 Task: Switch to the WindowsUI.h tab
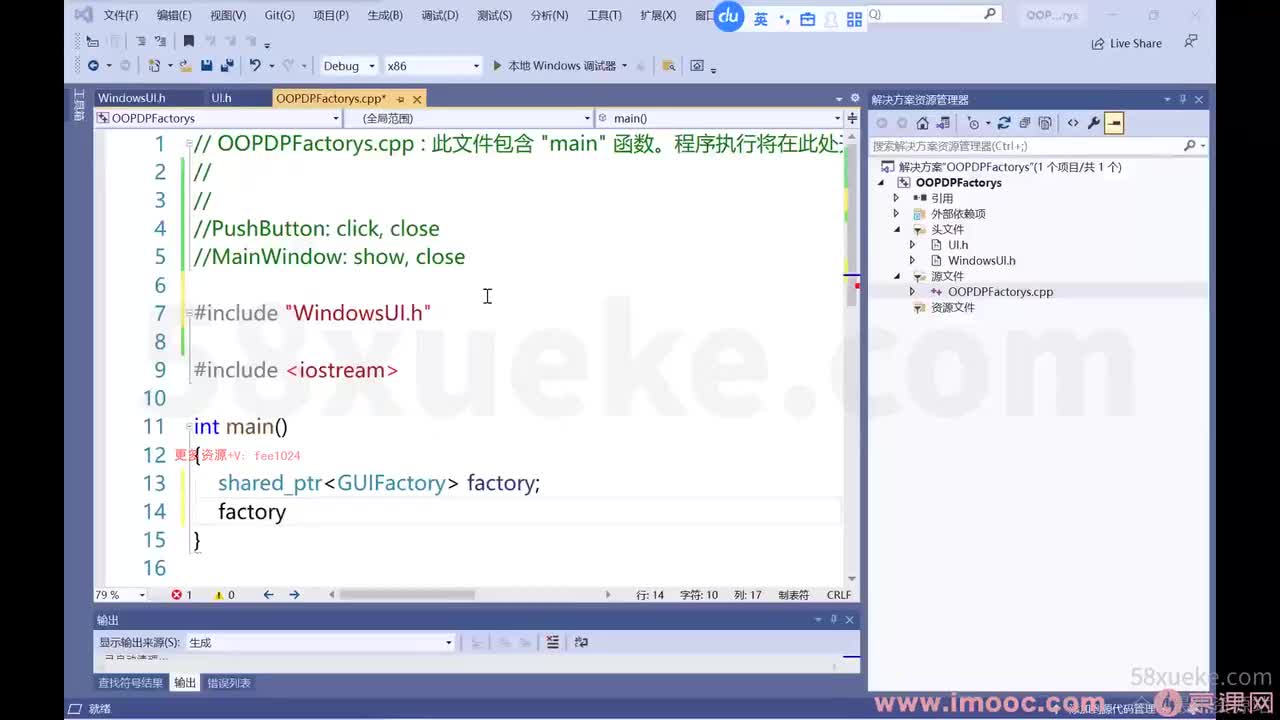(x=131, y=98)
